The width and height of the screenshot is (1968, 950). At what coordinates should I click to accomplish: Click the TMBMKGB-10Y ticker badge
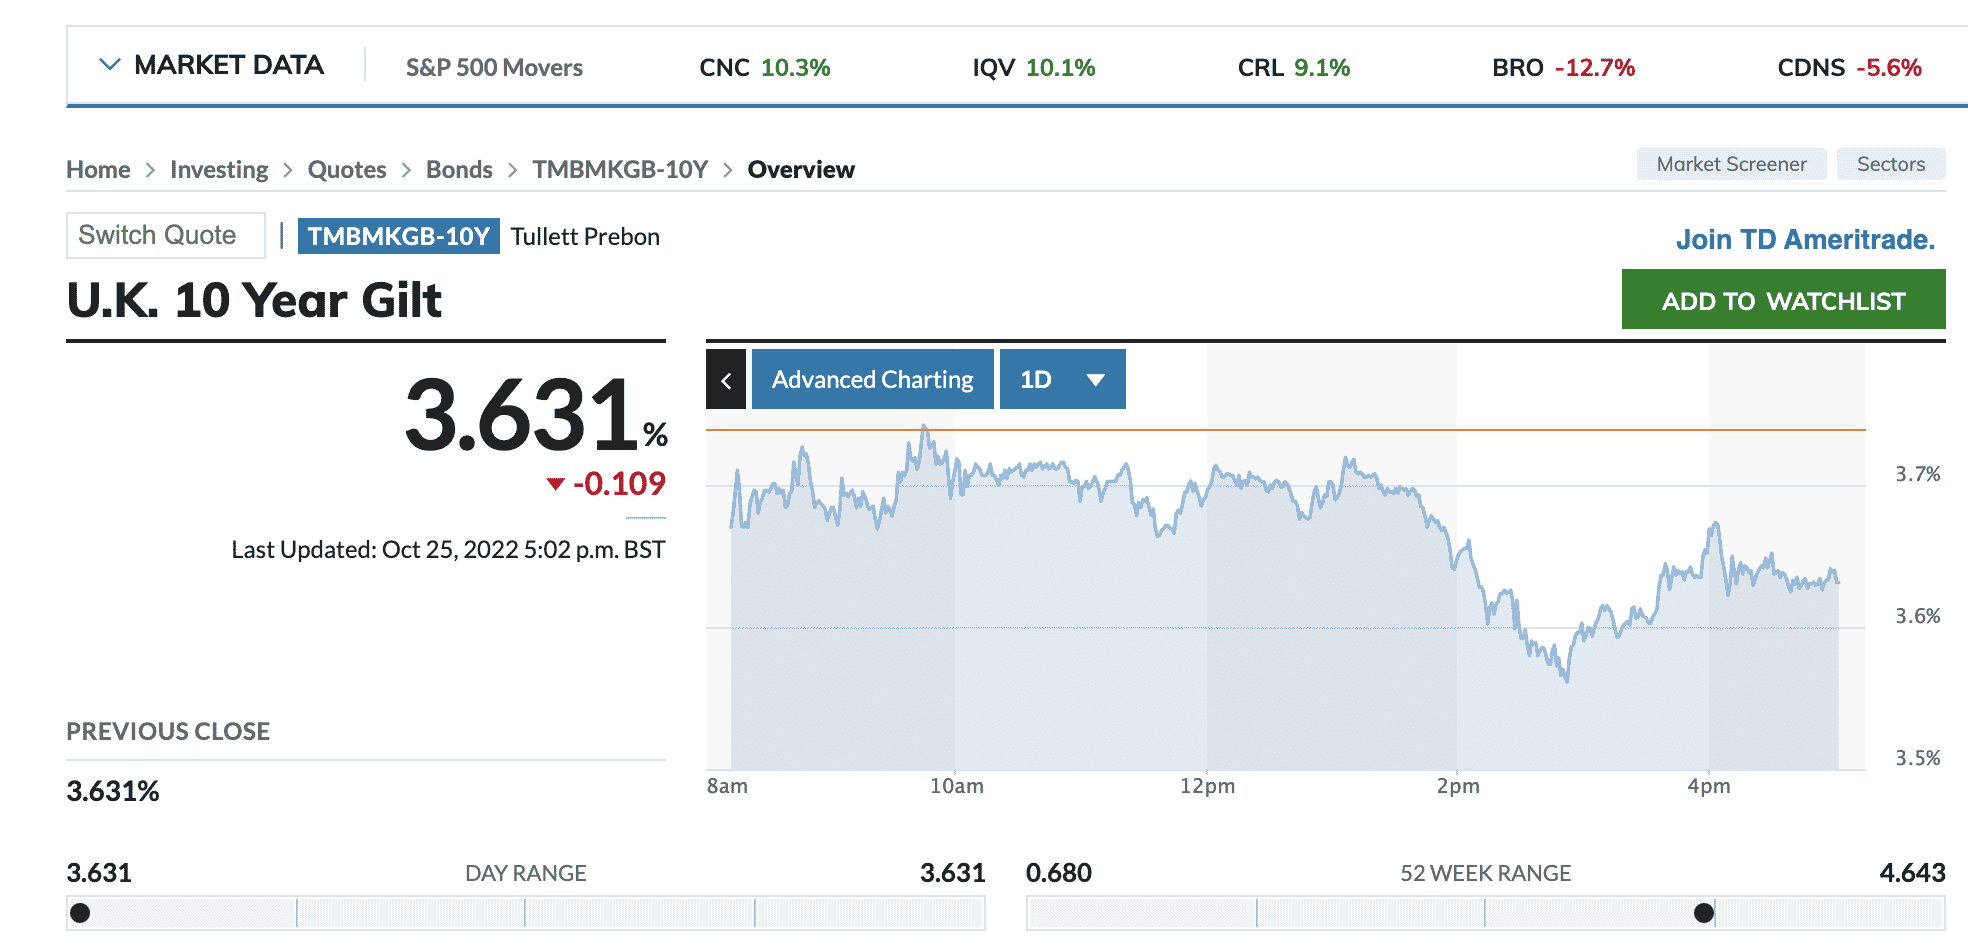398,236
